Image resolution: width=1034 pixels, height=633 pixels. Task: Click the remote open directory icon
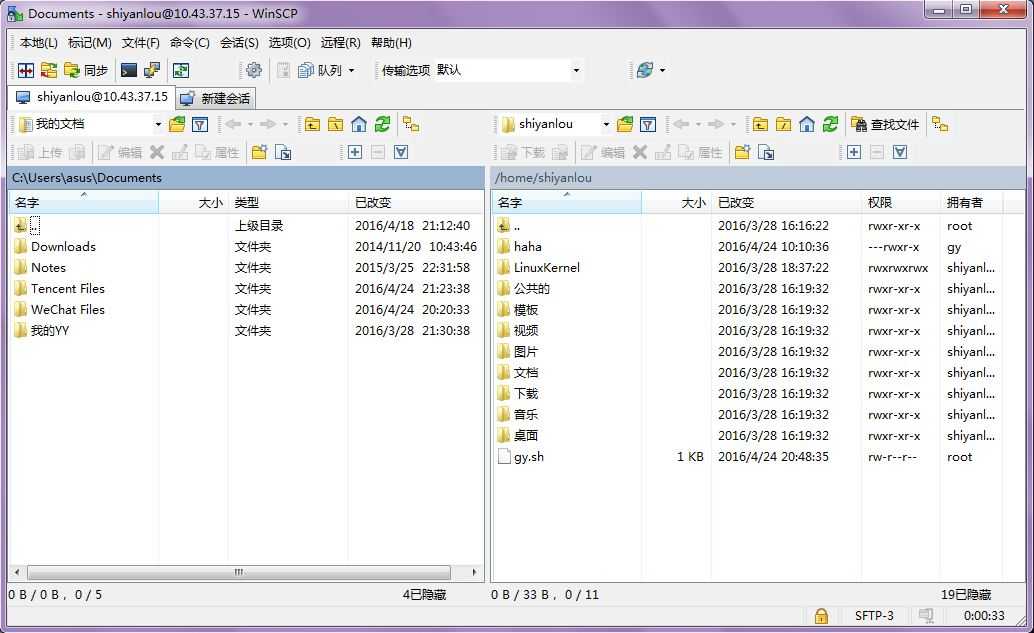[624, 124]
